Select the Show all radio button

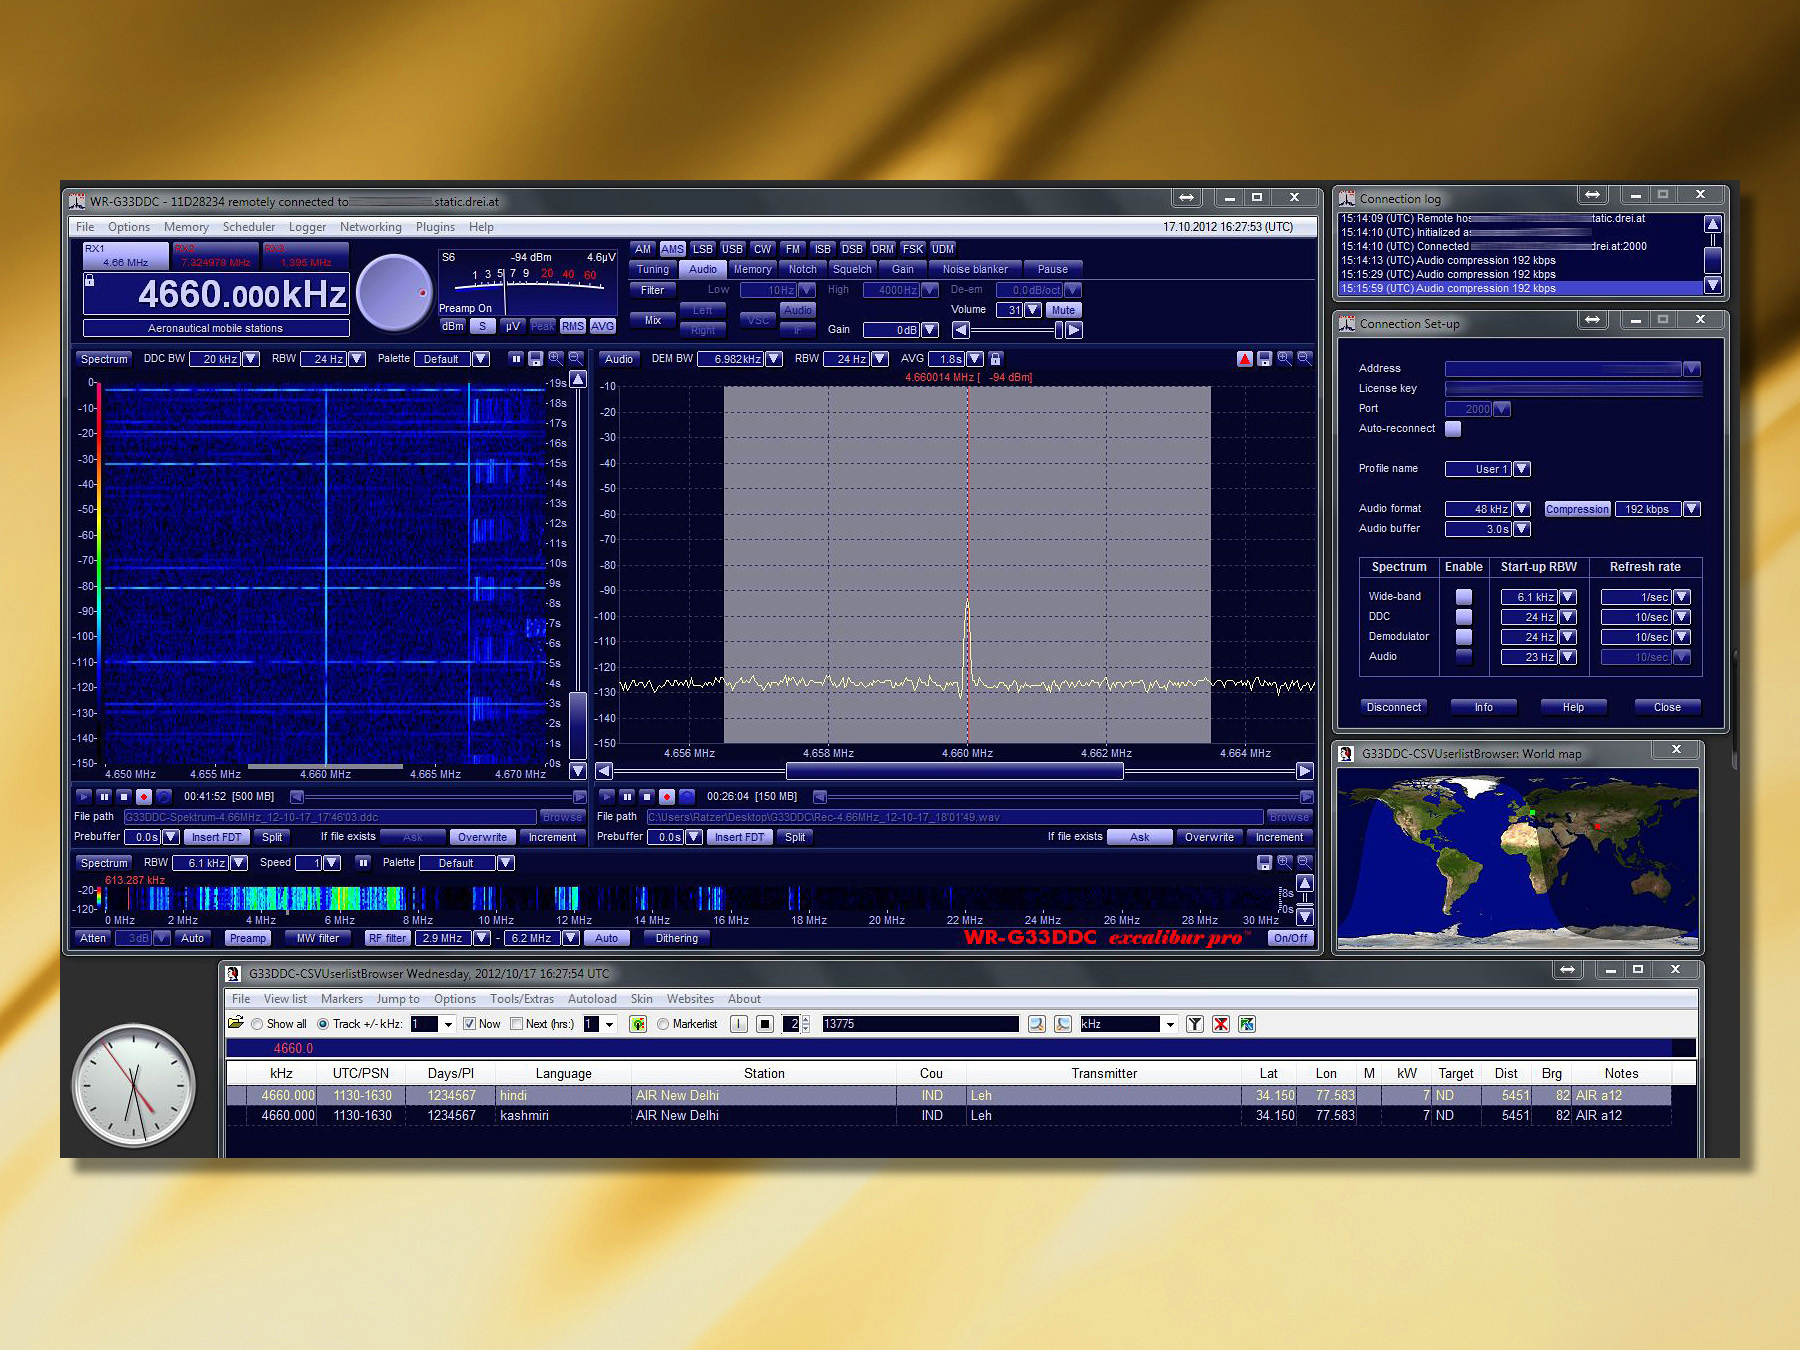pos(258,1024)
